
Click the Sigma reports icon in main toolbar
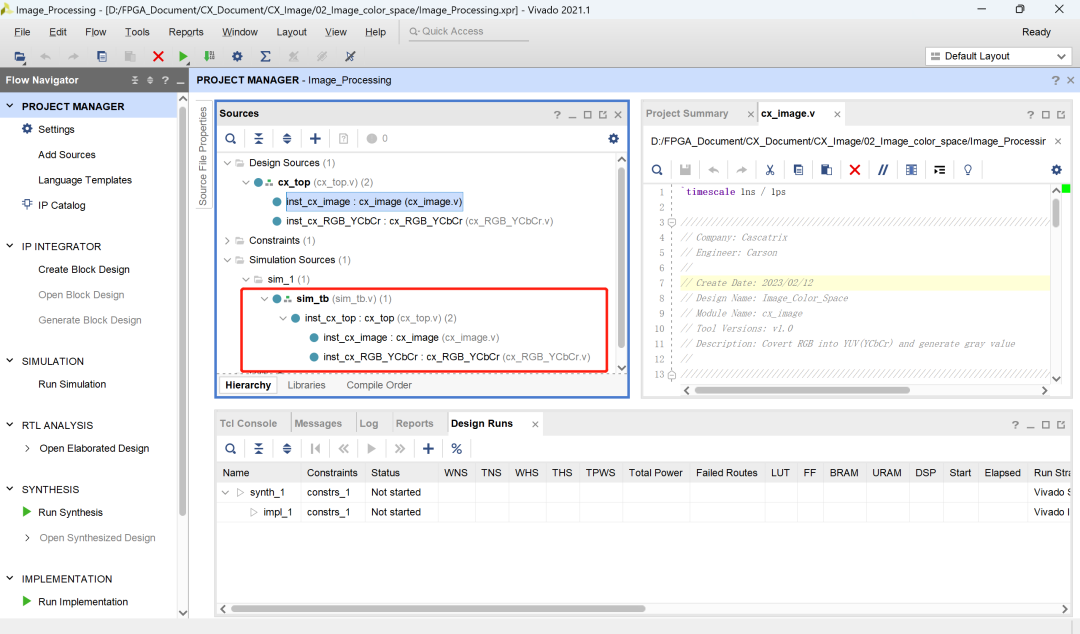tap(265, 57)
